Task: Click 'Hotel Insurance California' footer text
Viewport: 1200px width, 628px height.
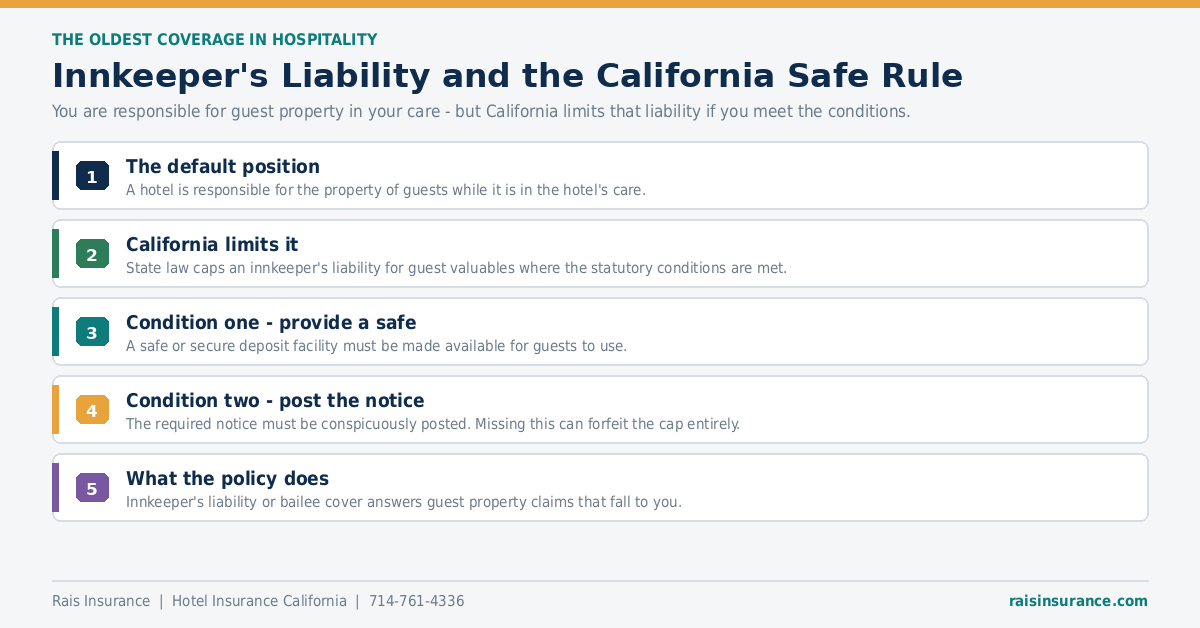Action: point(259,601)
